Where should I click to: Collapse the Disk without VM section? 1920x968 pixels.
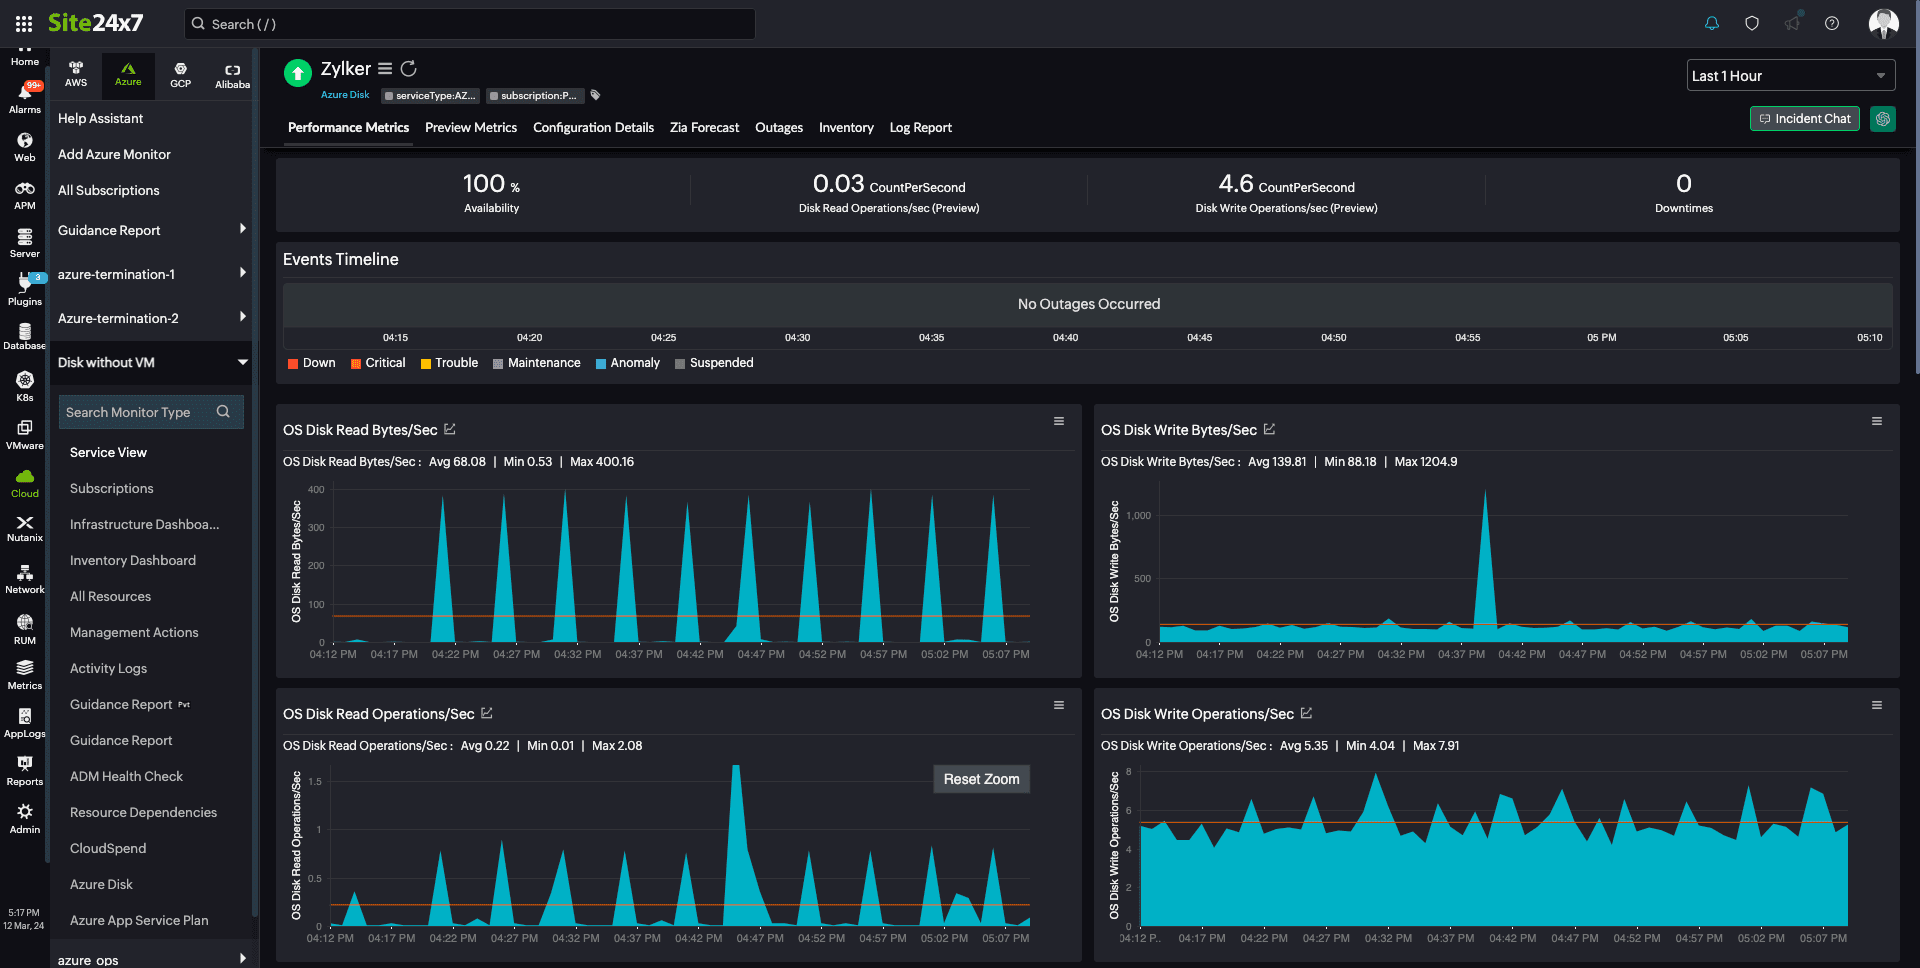151,362
